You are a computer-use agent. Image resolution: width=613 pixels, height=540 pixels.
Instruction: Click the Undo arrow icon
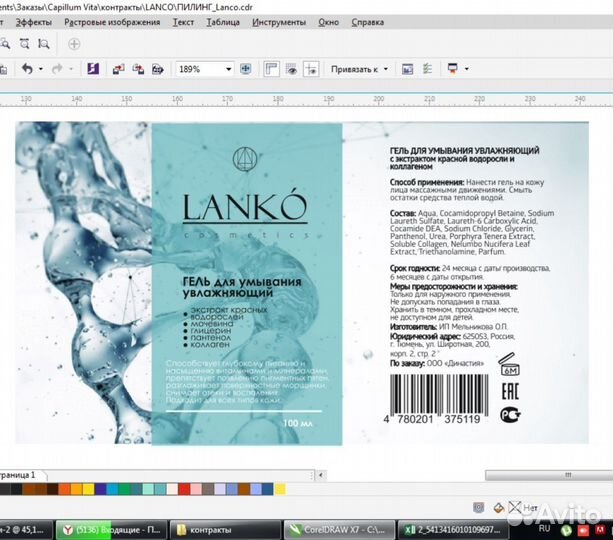click(27, 69)
